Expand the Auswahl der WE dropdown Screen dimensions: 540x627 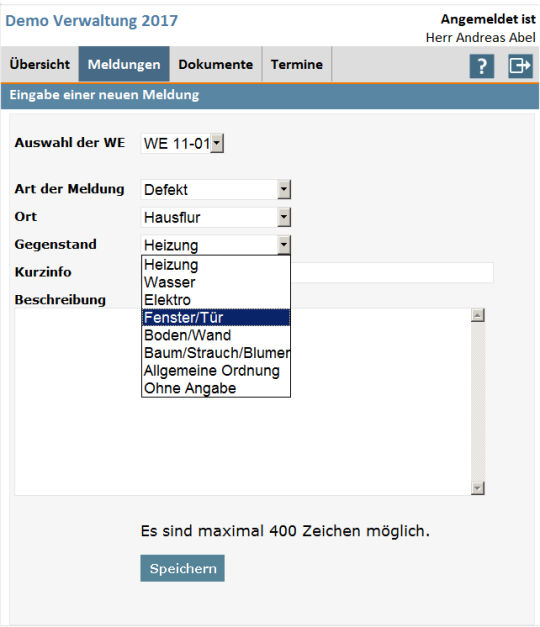coord(217,143)
